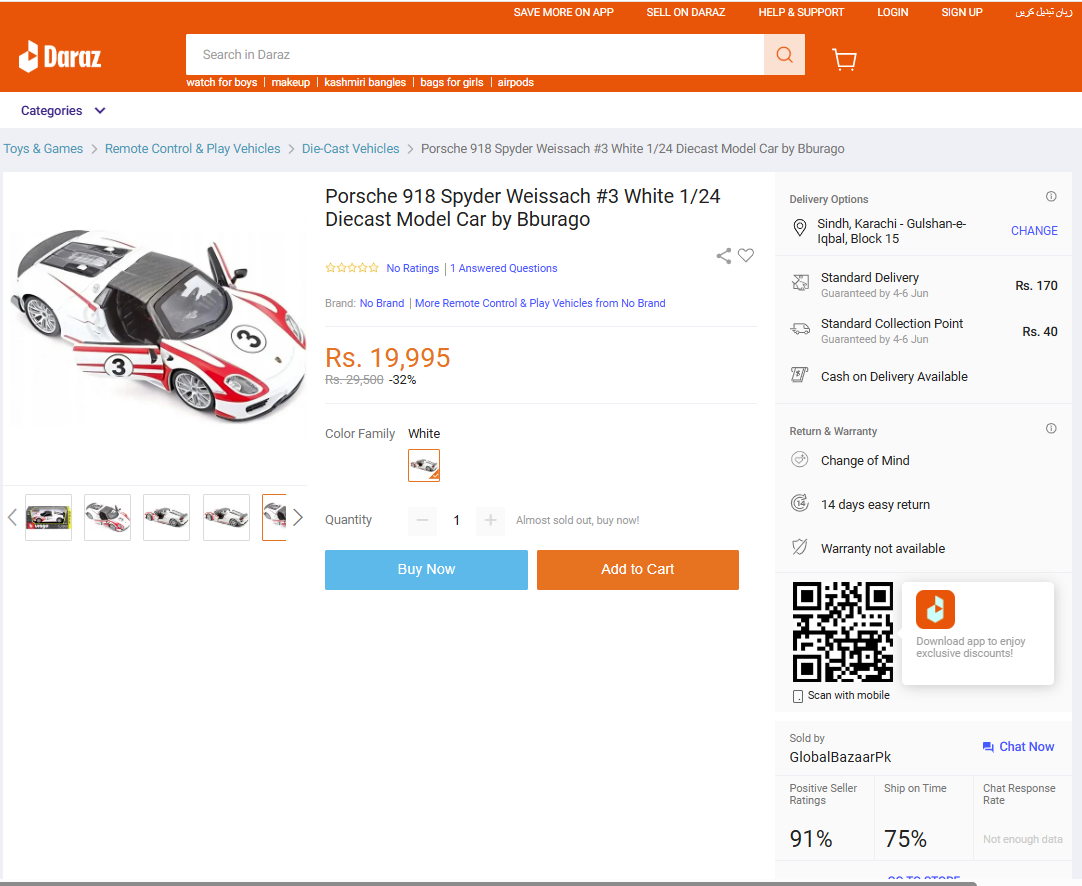This screenshot has height=886, width=1082.
Task: Open the shopping cart icon
Action: pyautogui.click(x=844, y=59)
